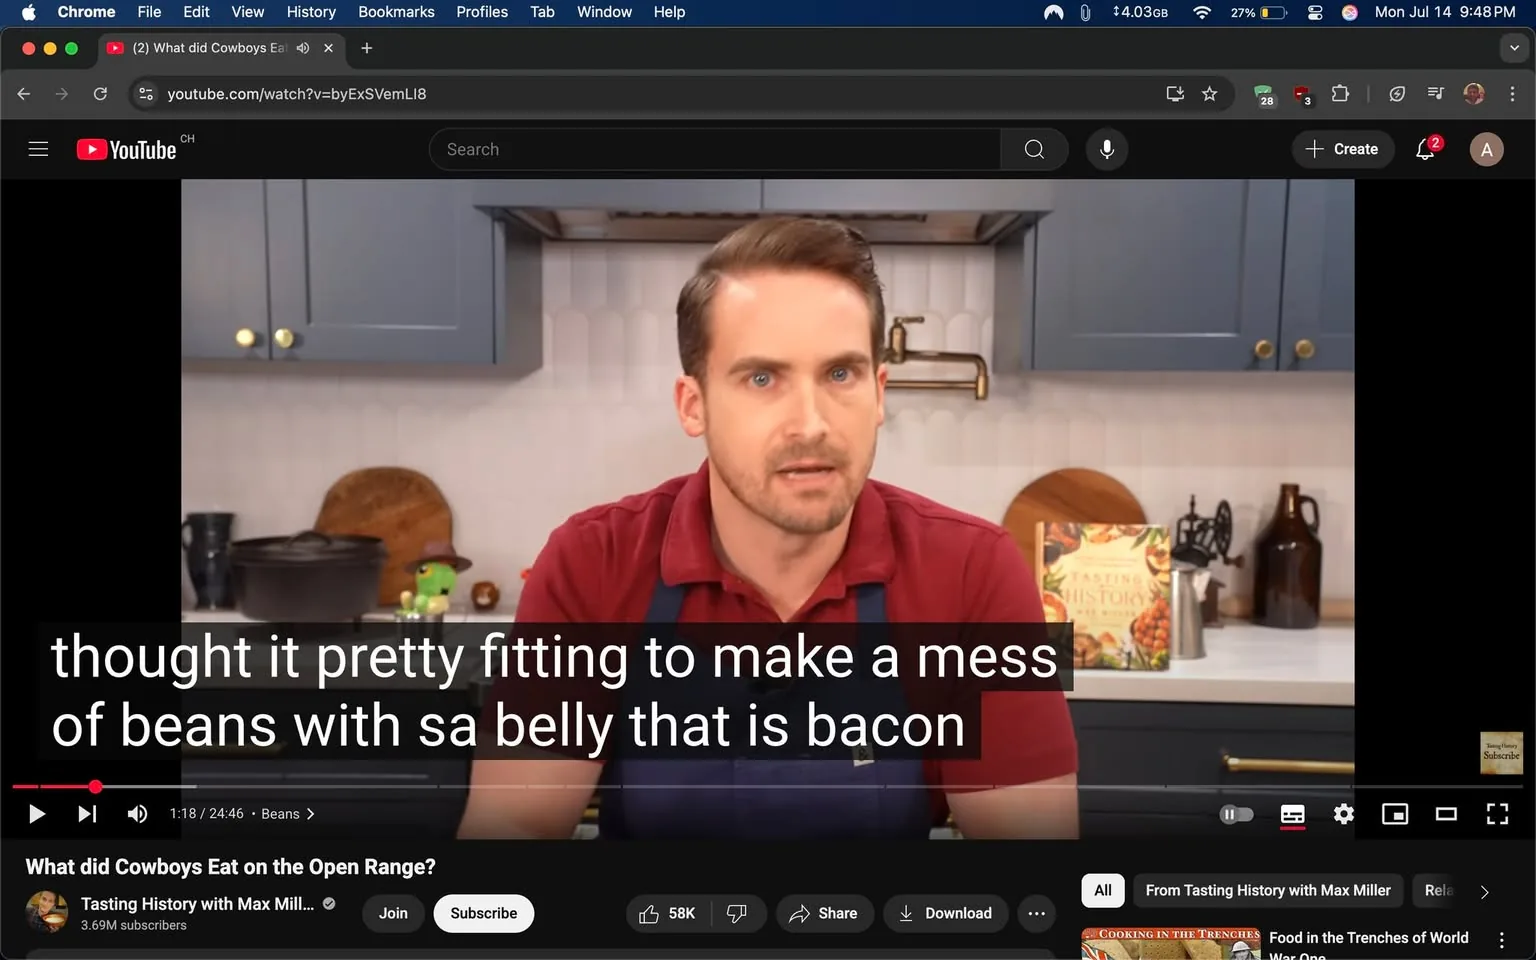Open the Bookmarks menu

click(396, 12)
